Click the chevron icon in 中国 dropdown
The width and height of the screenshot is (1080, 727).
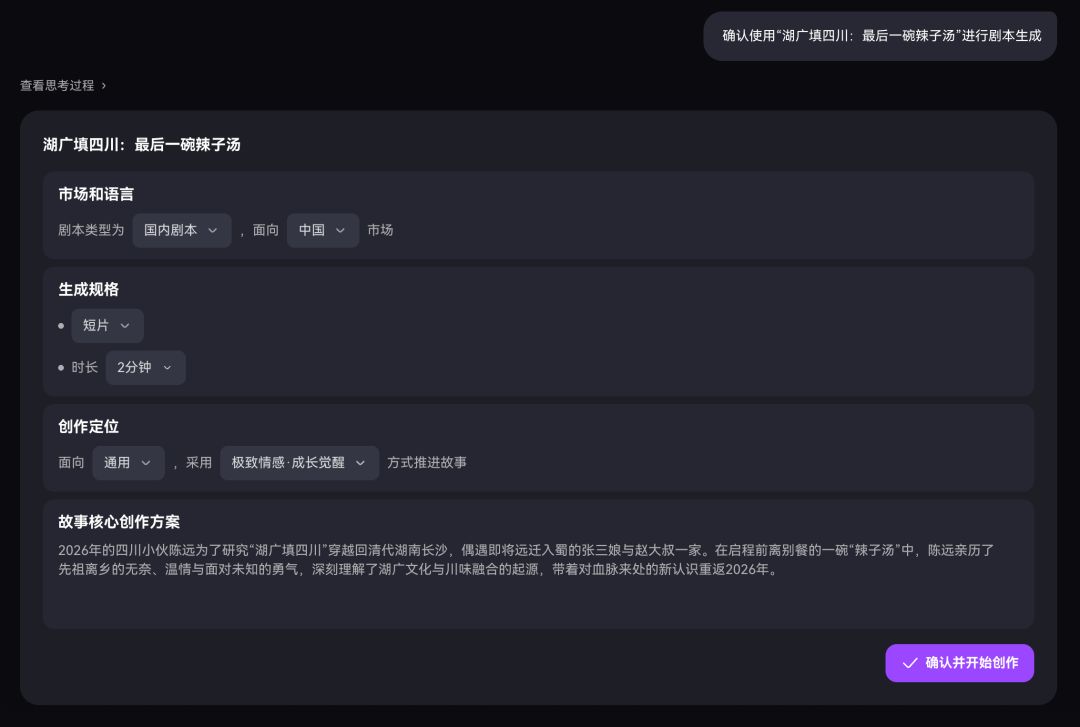point(340,230)
